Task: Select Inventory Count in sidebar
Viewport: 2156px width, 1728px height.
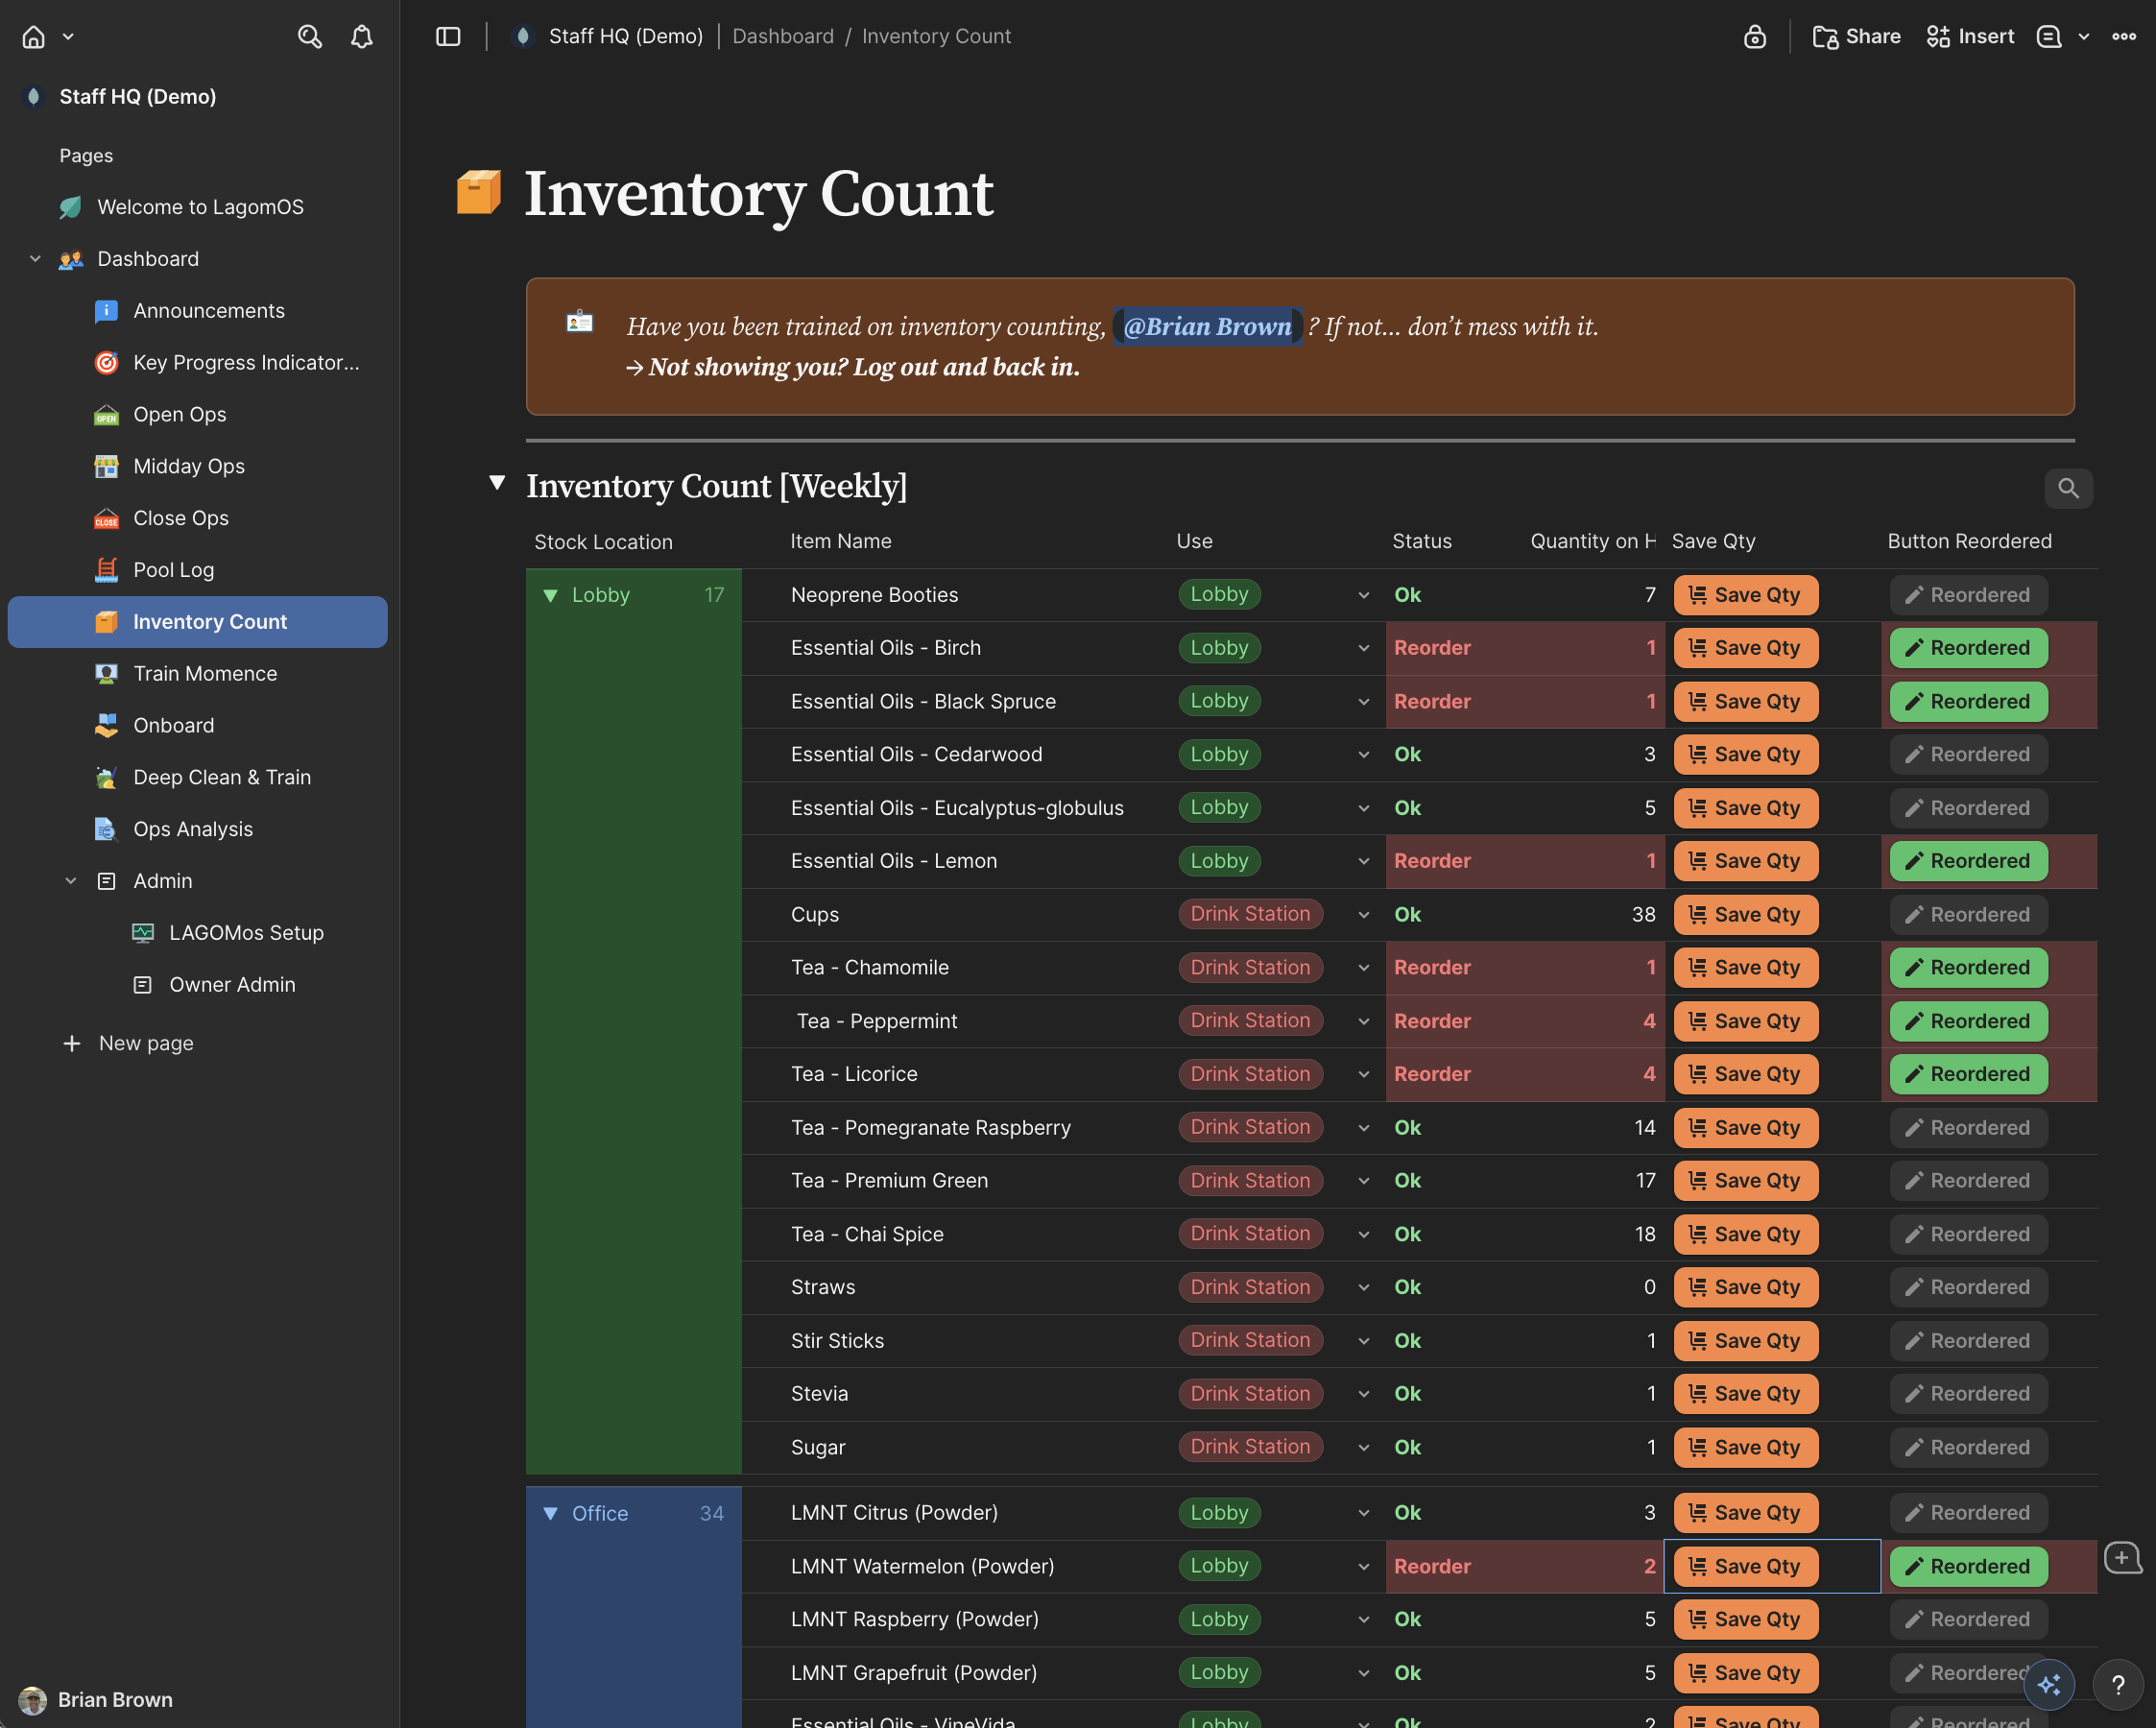Action: [x=198, y=622]
